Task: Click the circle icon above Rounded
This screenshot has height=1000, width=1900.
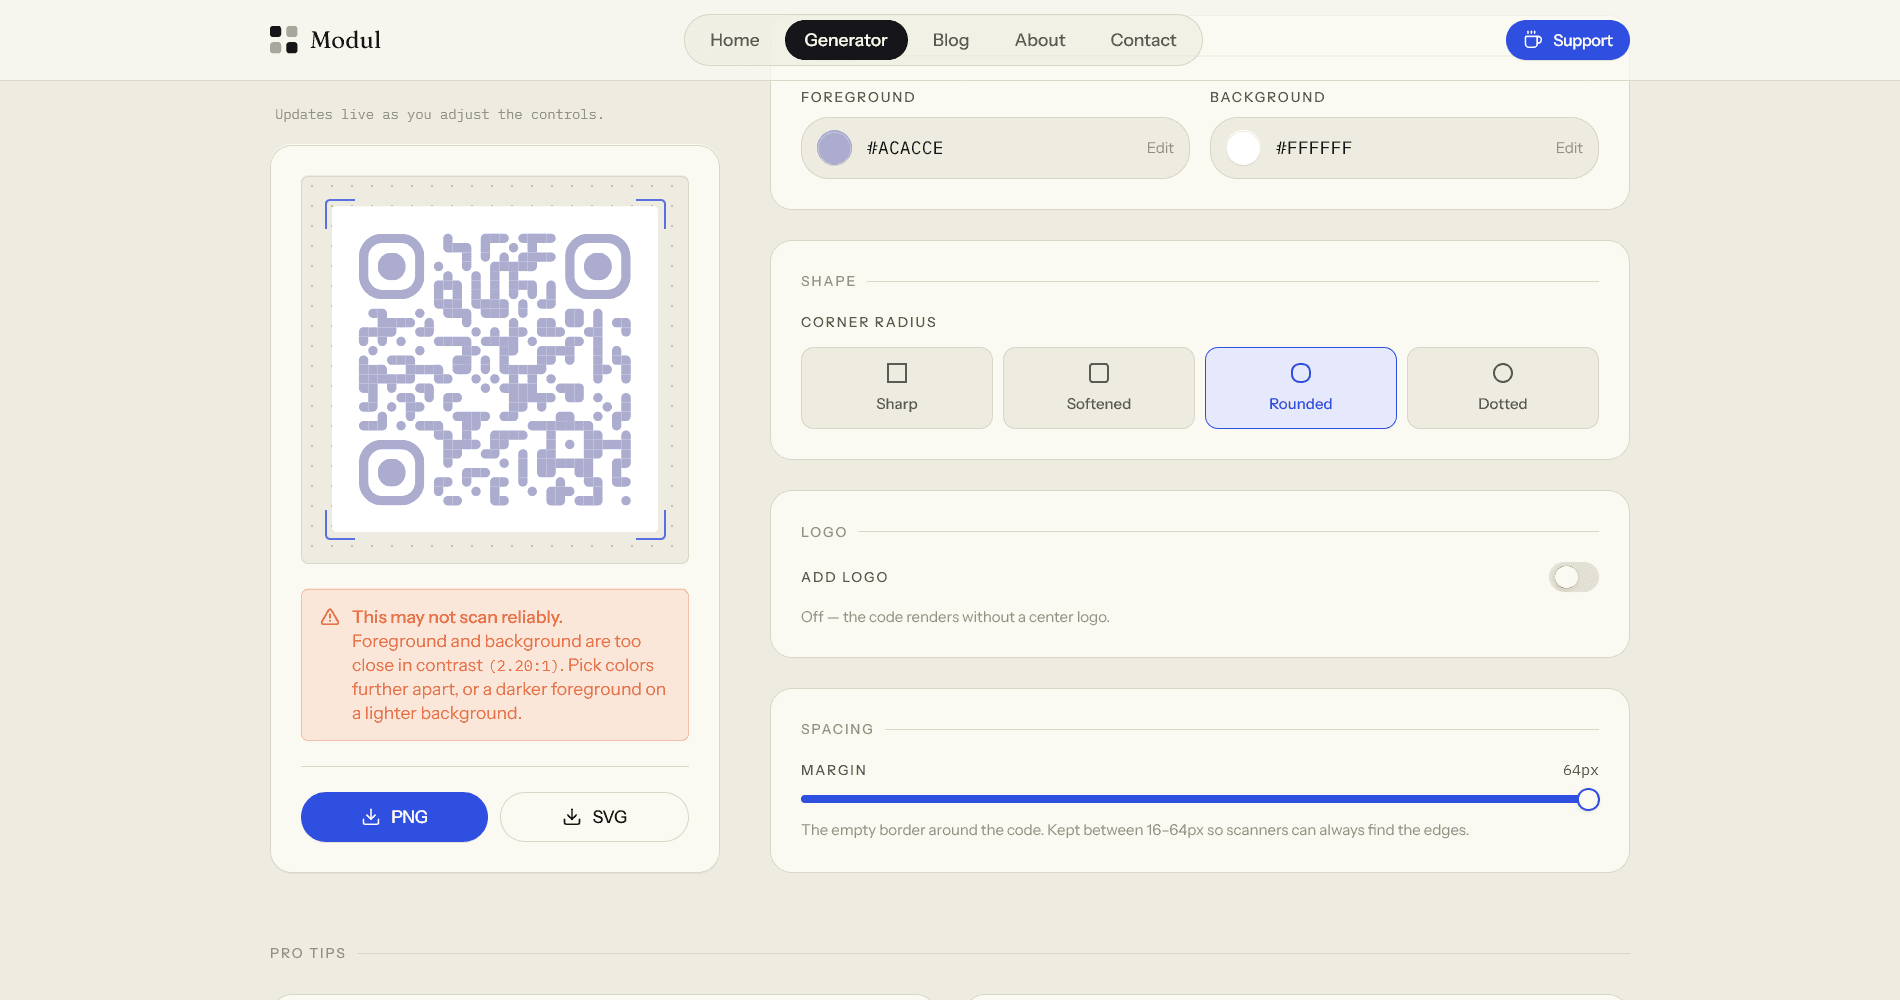Action: tap(1301, 373)
